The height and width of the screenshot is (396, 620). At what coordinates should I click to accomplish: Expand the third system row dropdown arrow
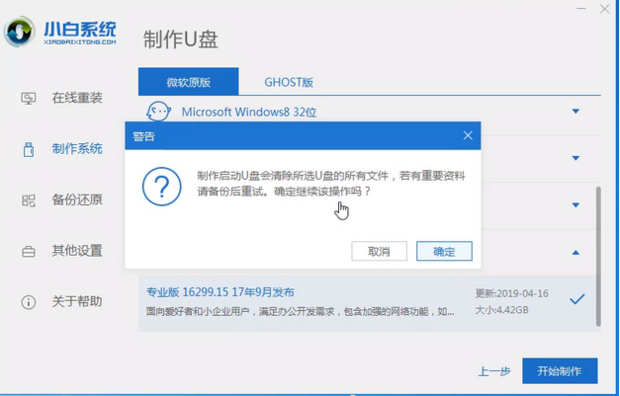pos(576,205)
